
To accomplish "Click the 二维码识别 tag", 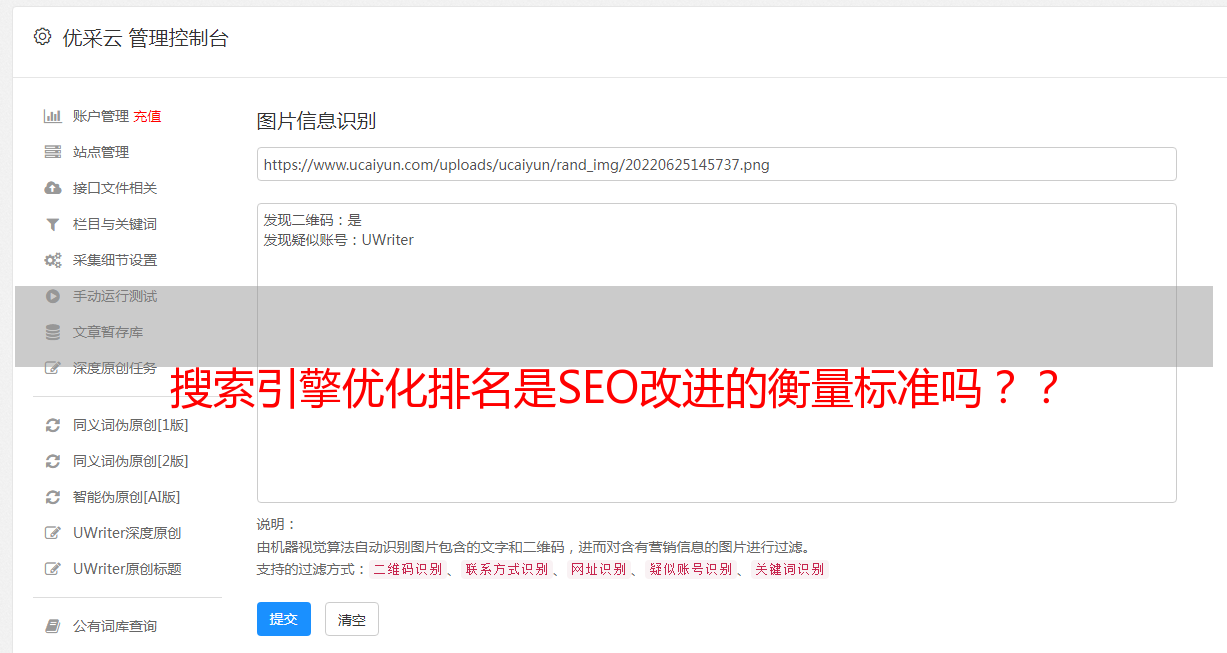I will pos(407,569).
